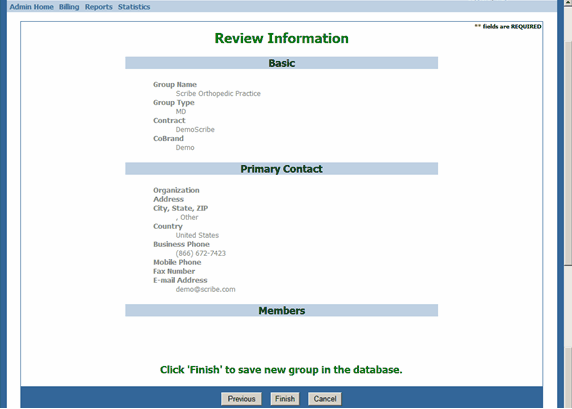Click the scrollbar track below thumb
572x409 pixels.
point(568,306)
